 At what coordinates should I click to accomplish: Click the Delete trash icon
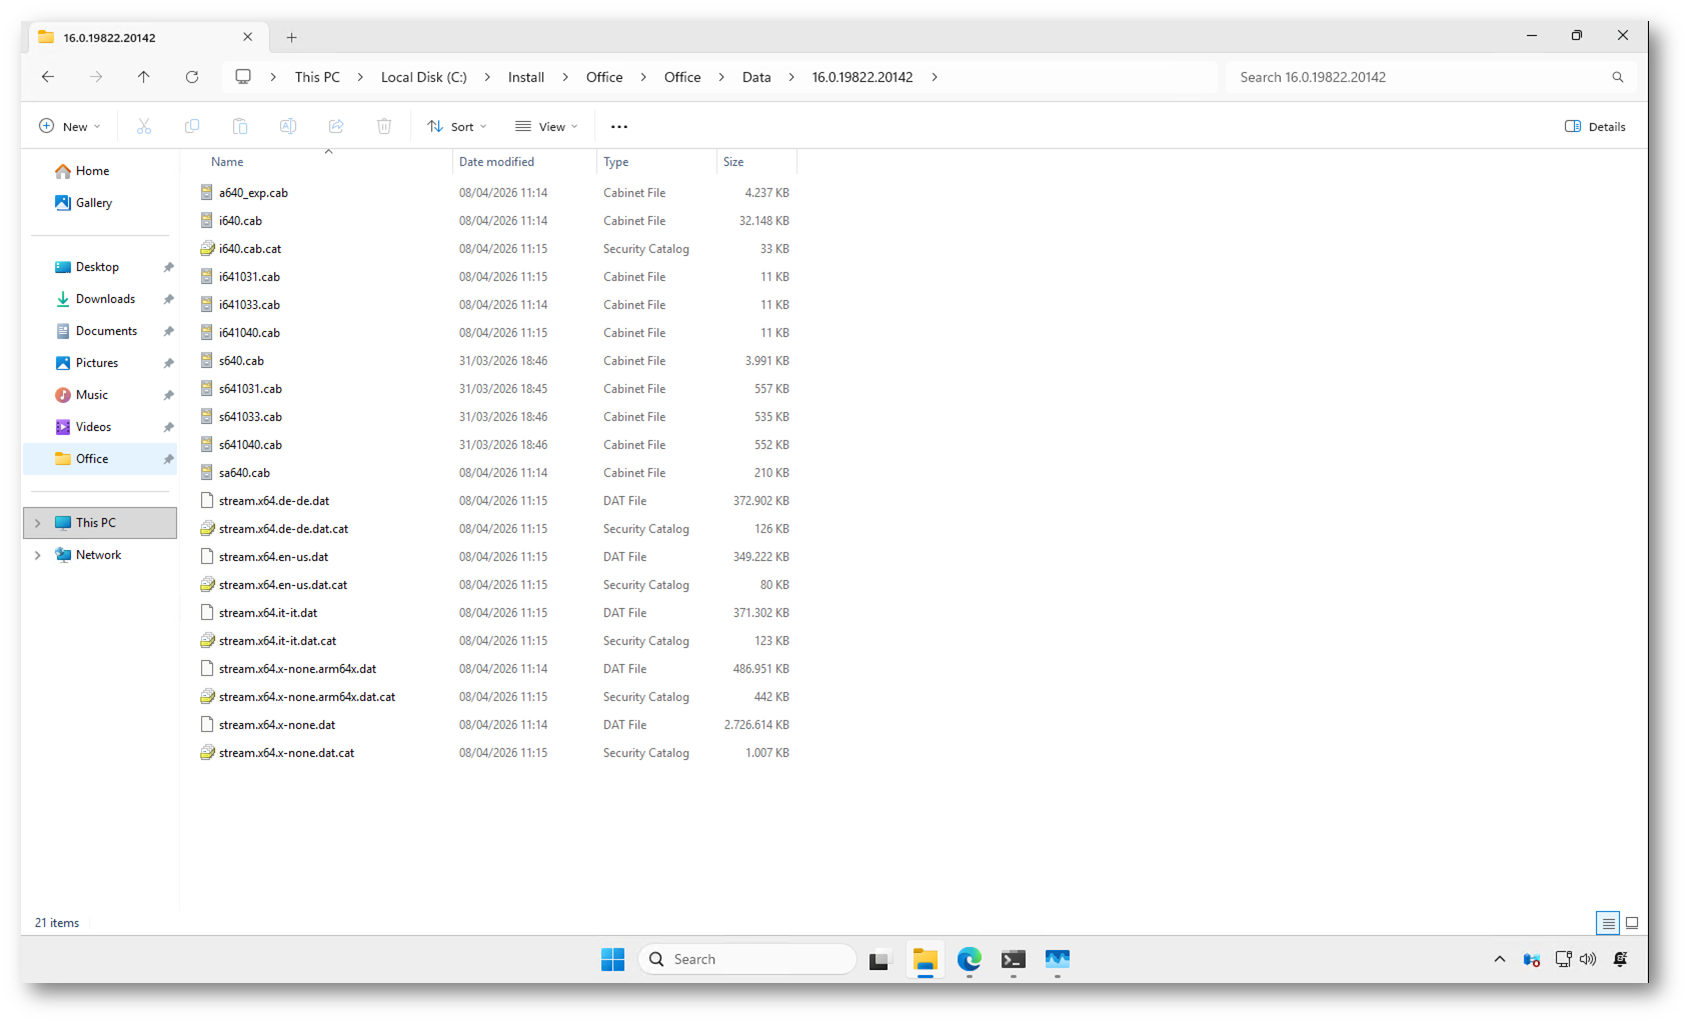point(384,126)
